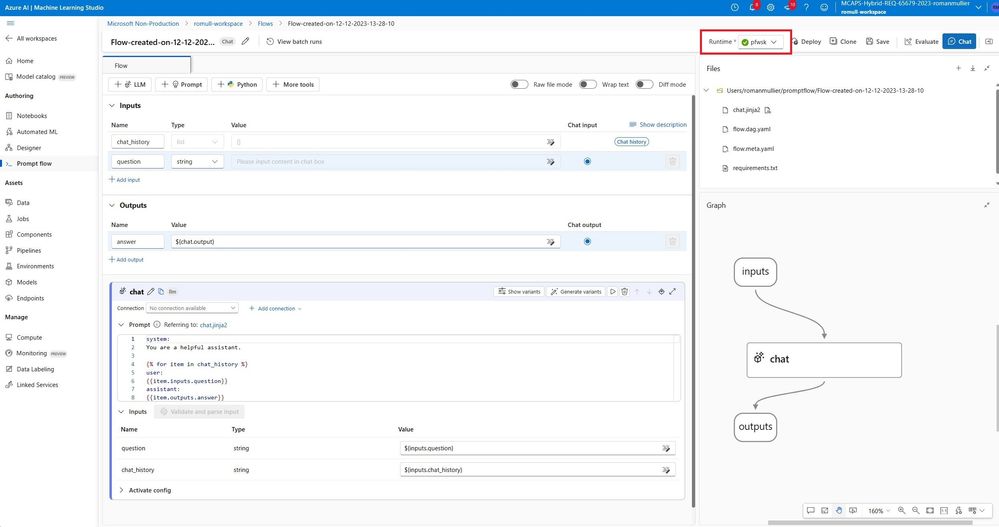Open notifications bell in header
This screenshot has height=527, width=999.
click(x=752, y=7)
